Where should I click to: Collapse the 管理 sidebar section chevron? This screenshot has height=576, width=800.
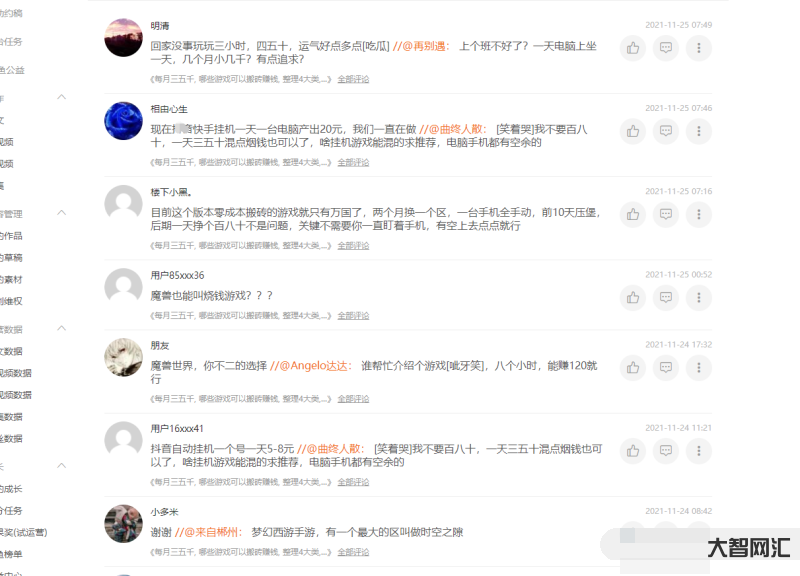click(x=62, y=213)
